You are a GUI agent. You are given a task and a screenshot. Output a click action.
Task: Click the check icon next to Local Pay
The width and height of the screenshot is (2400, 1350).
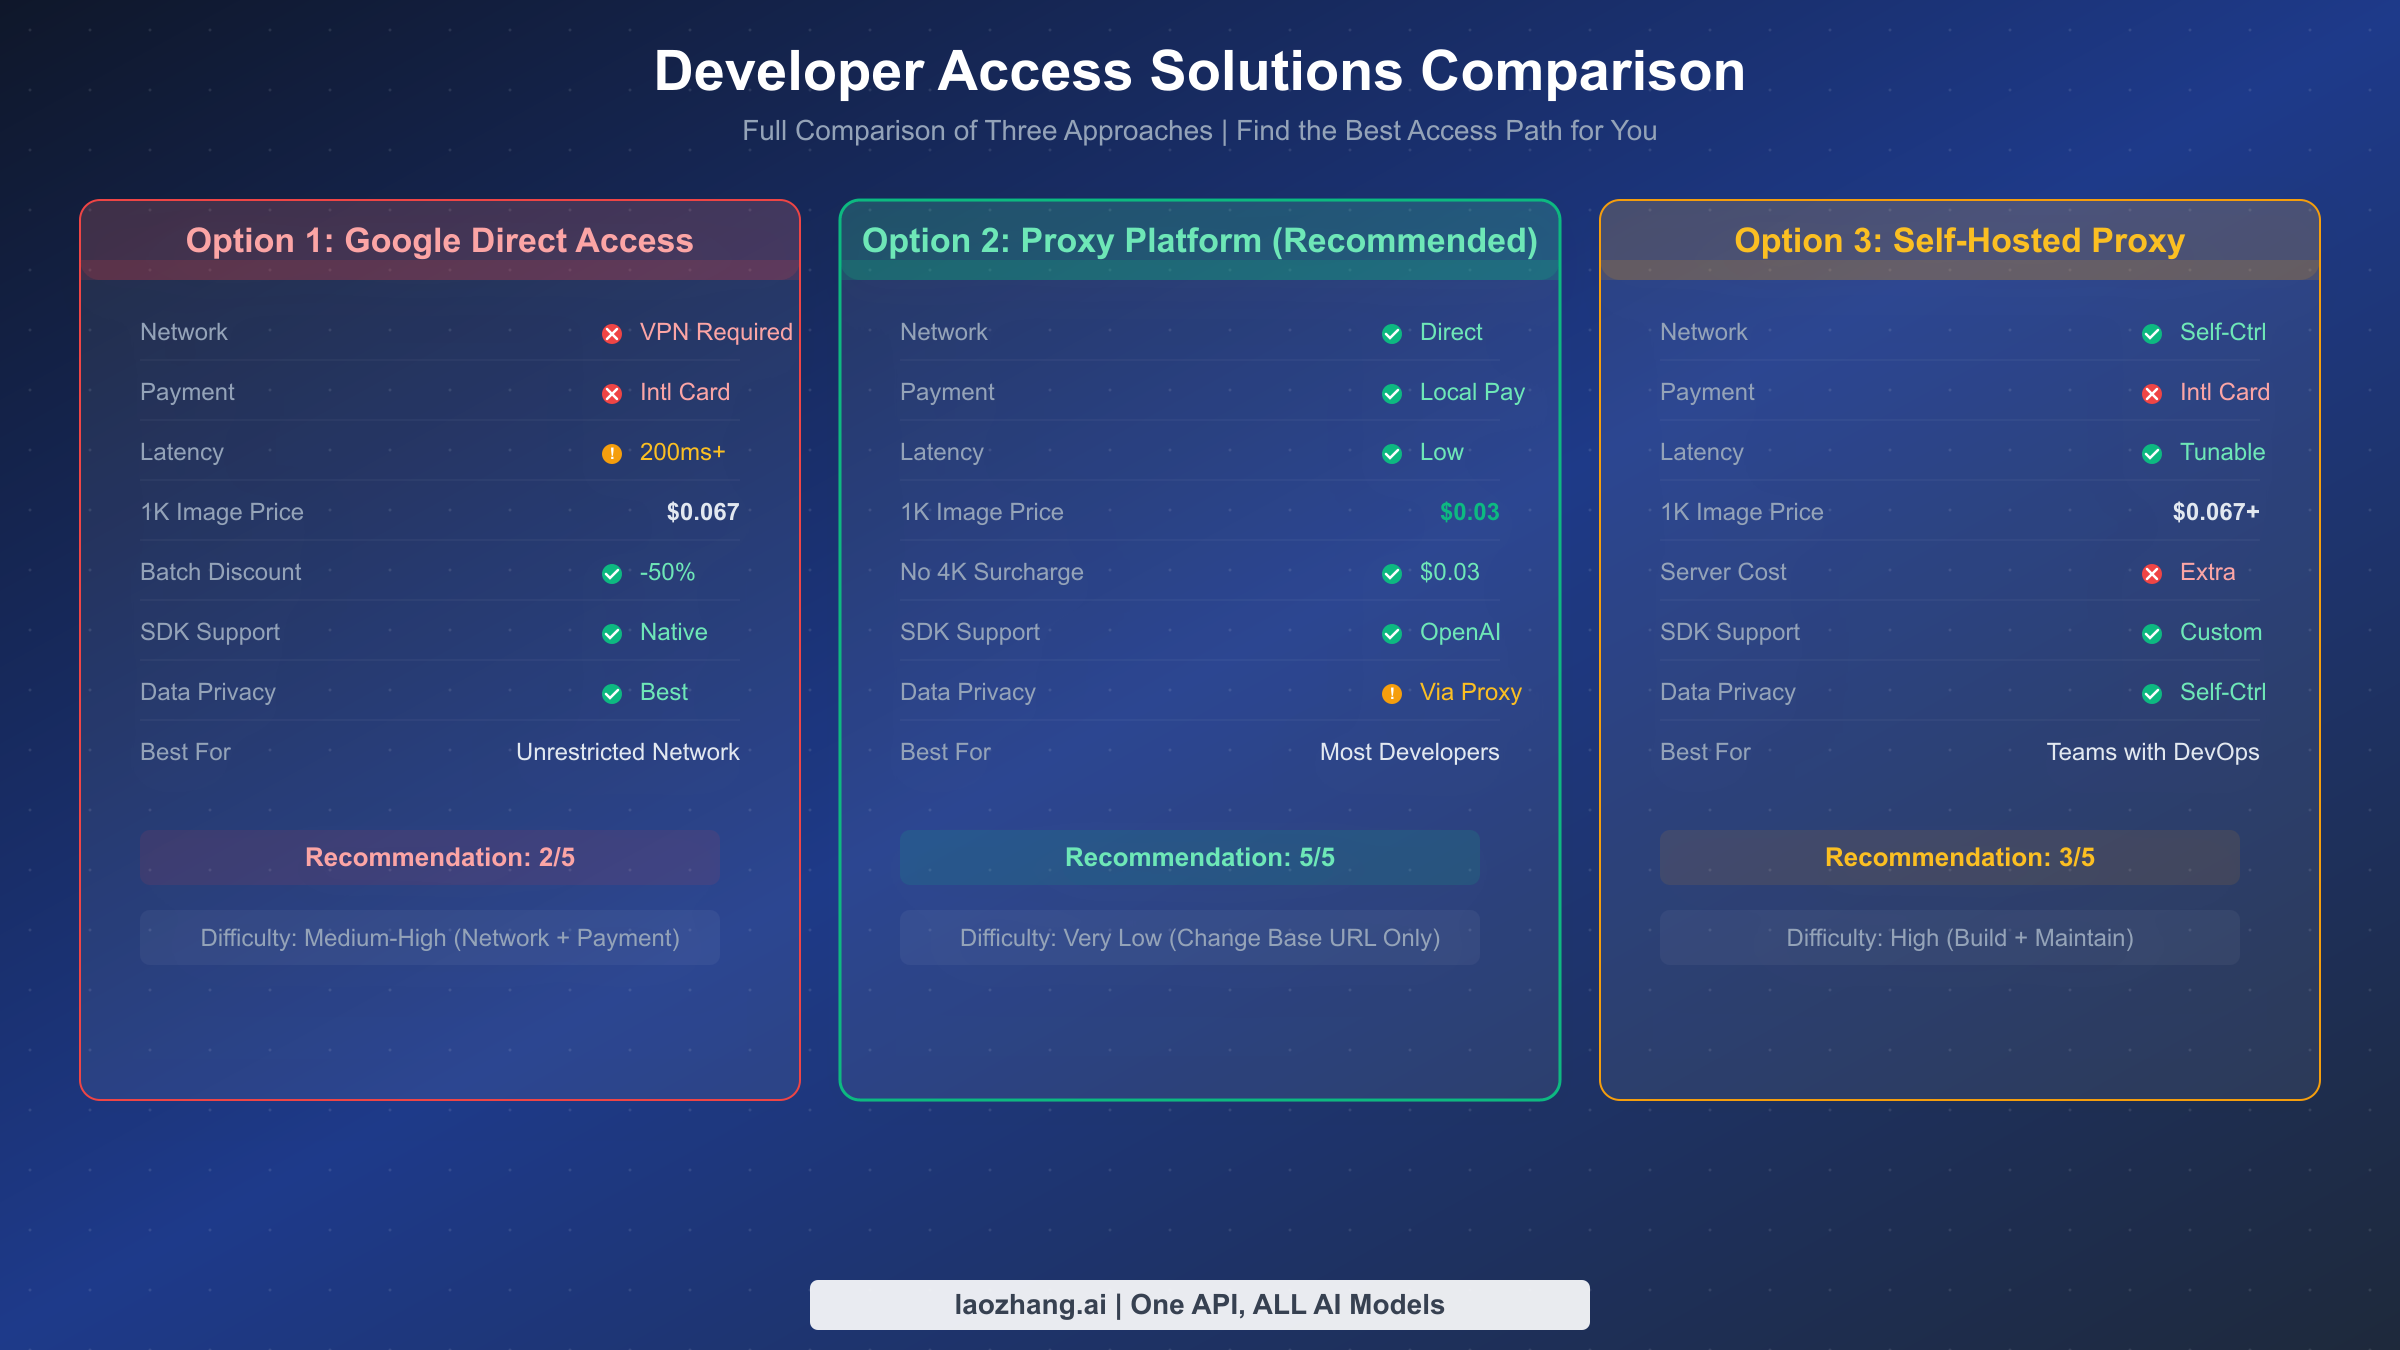click(x=1392, y=393)
